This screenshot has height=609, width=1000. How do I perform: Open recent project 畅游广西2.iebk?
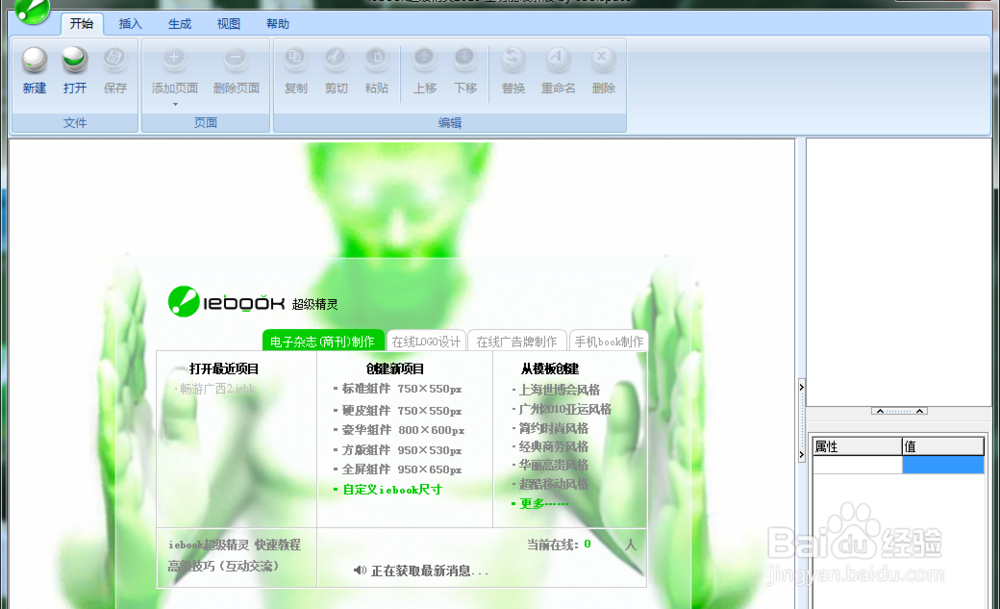pyautogui.click(x=216, y=388)
